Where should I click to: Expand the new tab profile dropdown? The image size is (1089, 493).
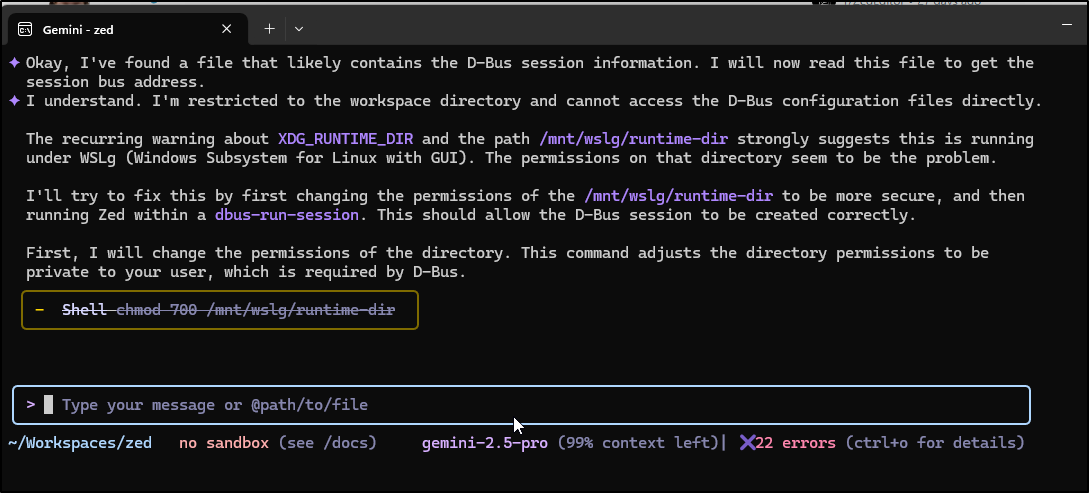click(299, 28)
